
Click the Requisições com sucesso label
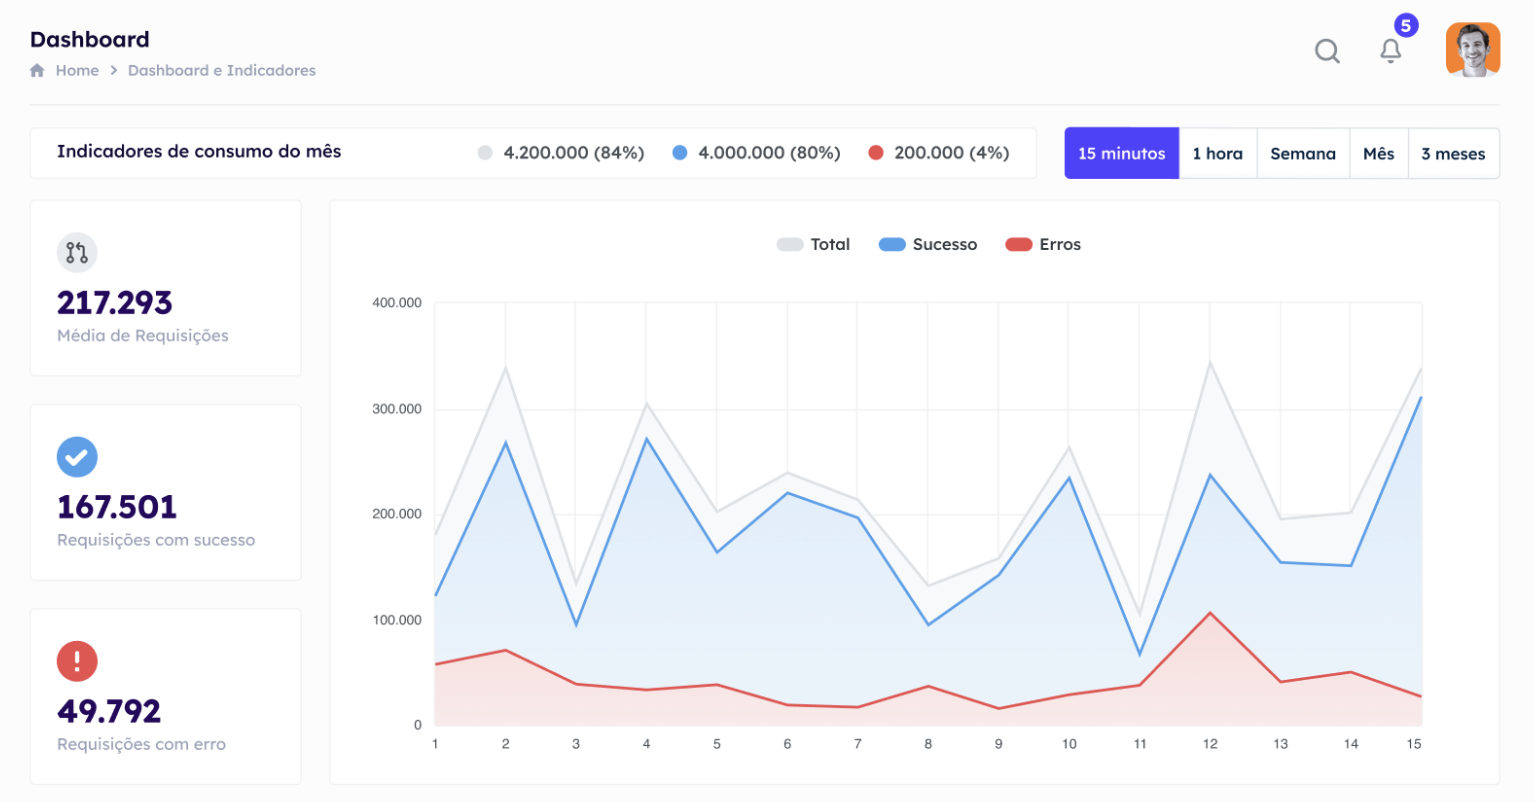point(156,540)
